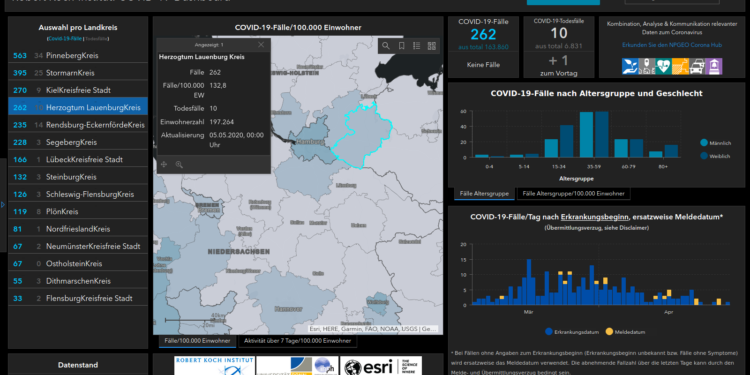750x375 pixels.
Task: Click the blue plant-in-hand Hub icon
Action: [630, 66]
